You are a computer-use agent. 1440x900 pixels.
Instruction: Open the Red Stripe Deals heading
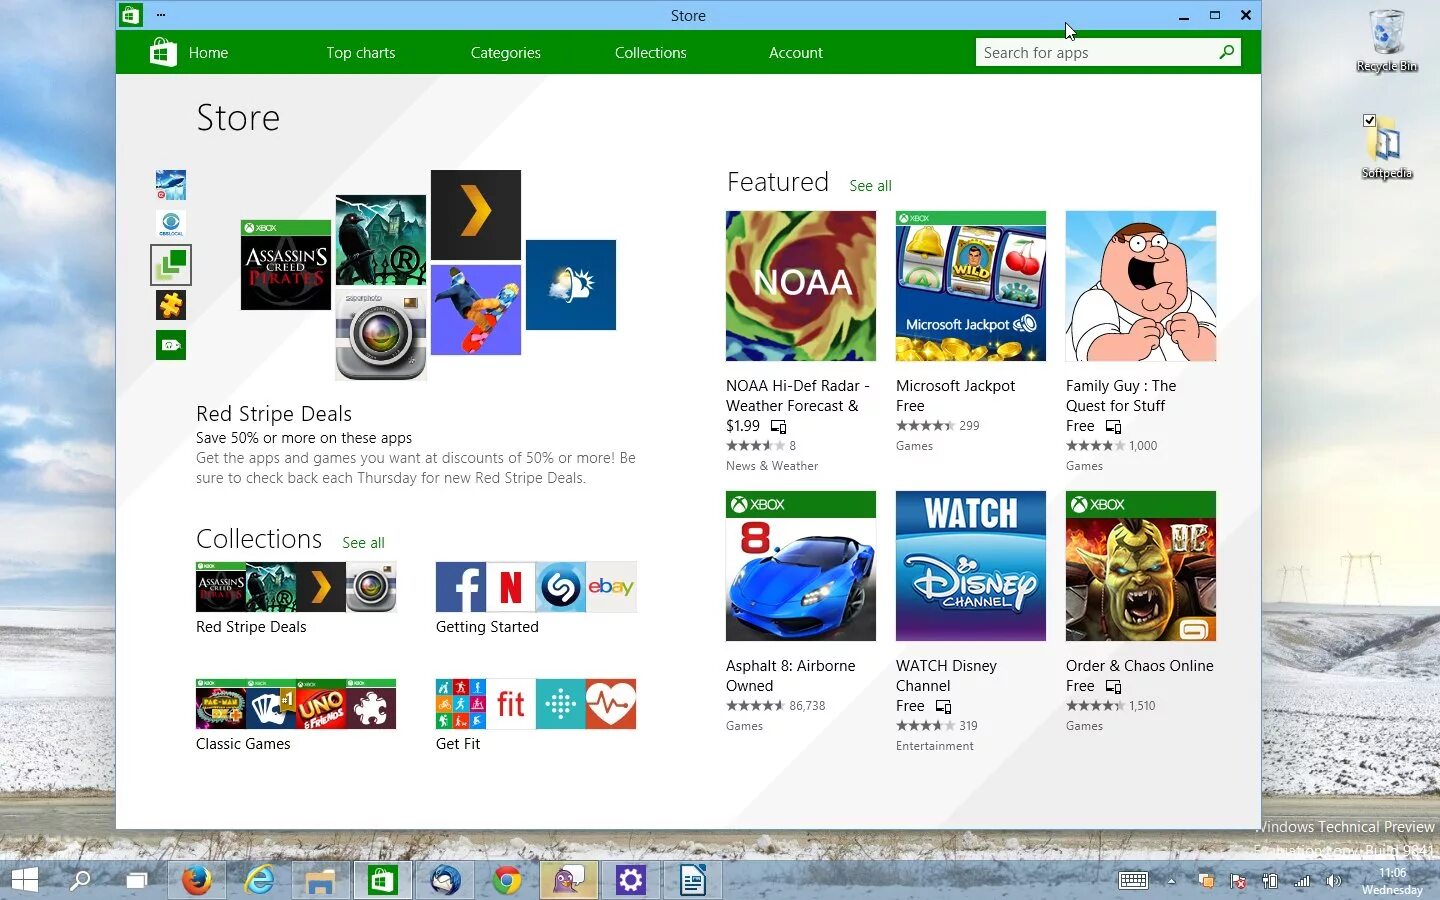click(274, 414)
